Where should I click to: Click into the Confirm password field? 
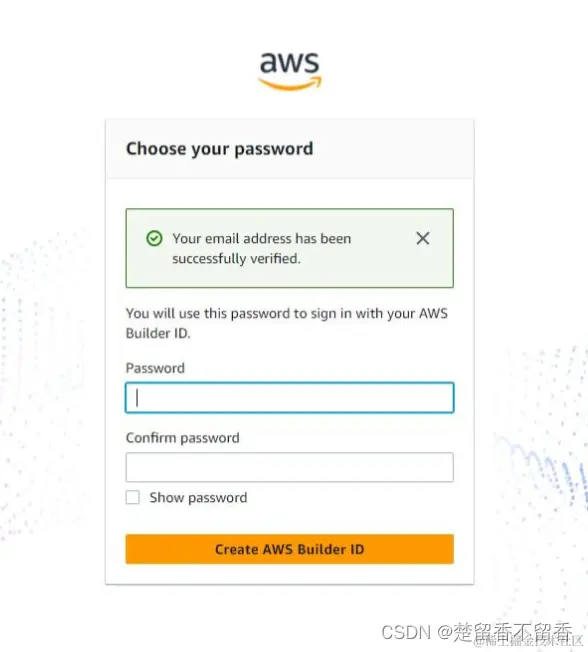coord(290,467)
